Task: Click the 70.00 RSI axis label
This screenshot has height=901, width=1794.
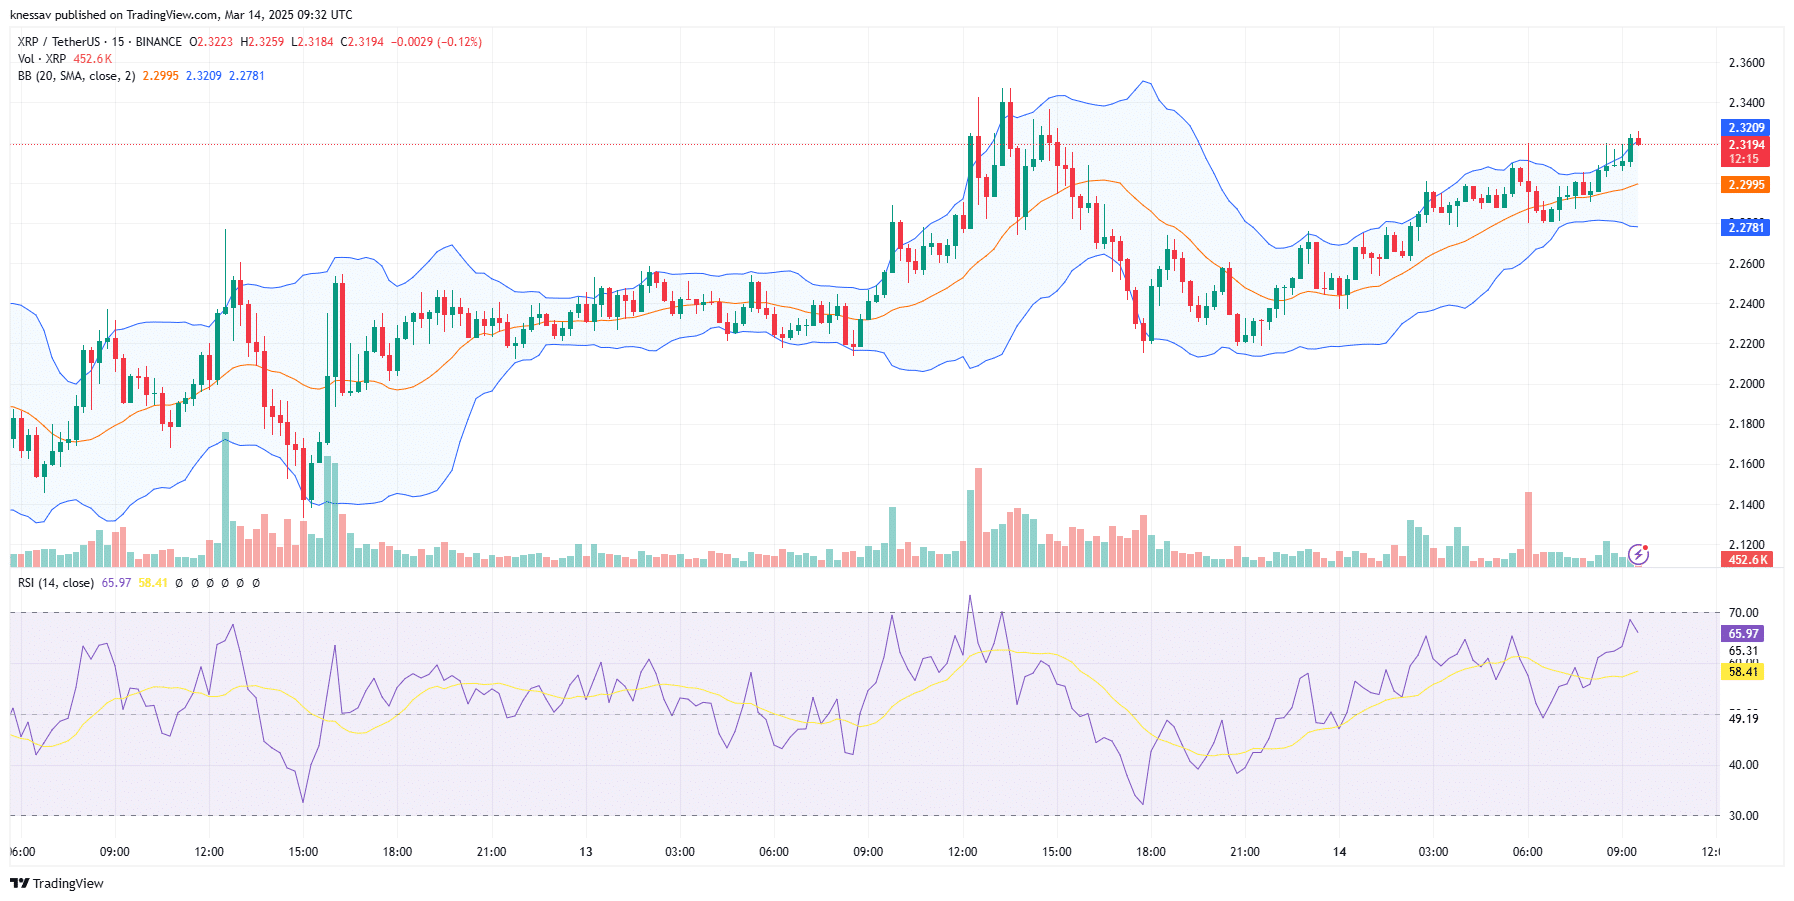Action: point(1743,613)
